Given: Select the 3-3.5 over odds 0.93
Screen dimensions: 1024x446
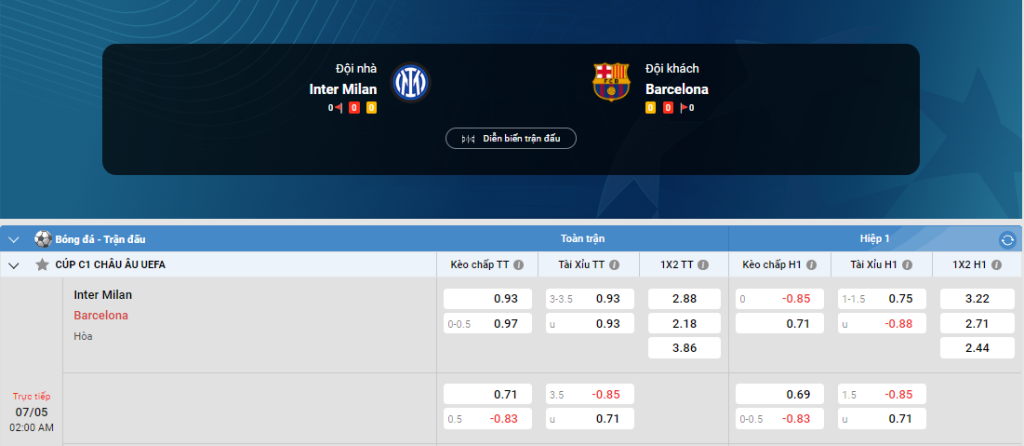Looking at the screenshot, I should [590, 299].
